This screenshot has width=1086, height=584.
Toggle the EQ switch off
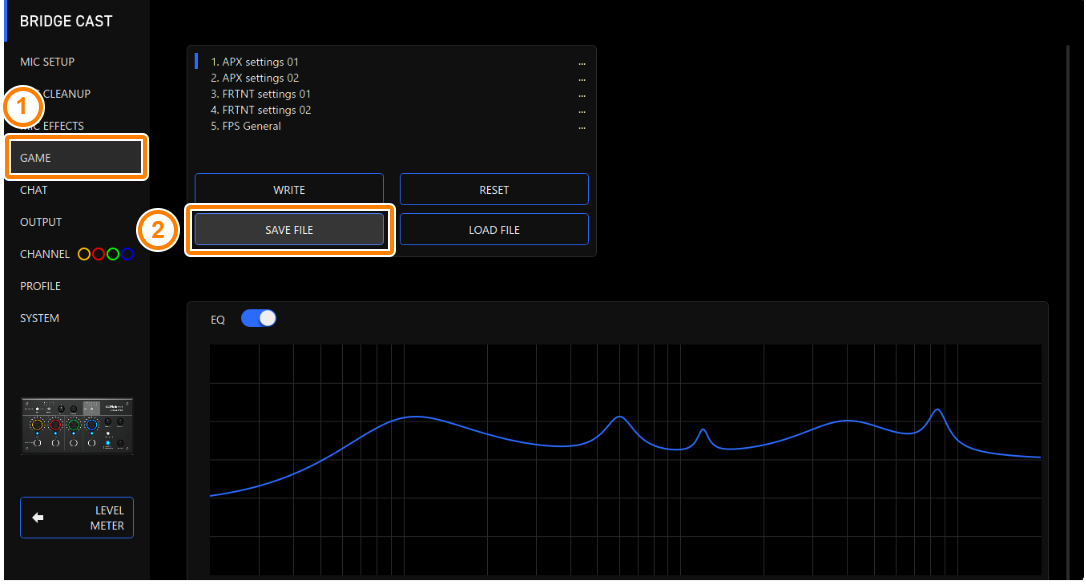(x=258, y=319)
